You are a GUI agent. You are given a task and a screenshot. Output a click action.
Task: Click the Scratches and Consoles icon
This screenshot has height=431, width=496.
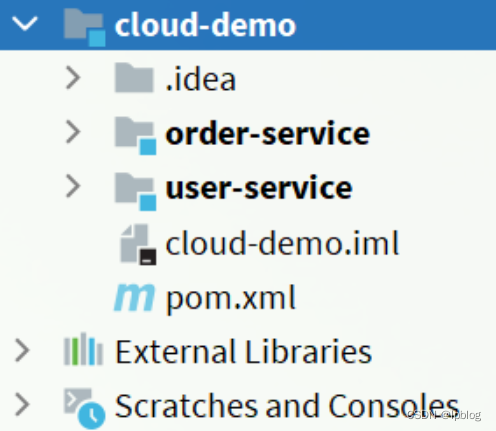[x=84, y=408]
